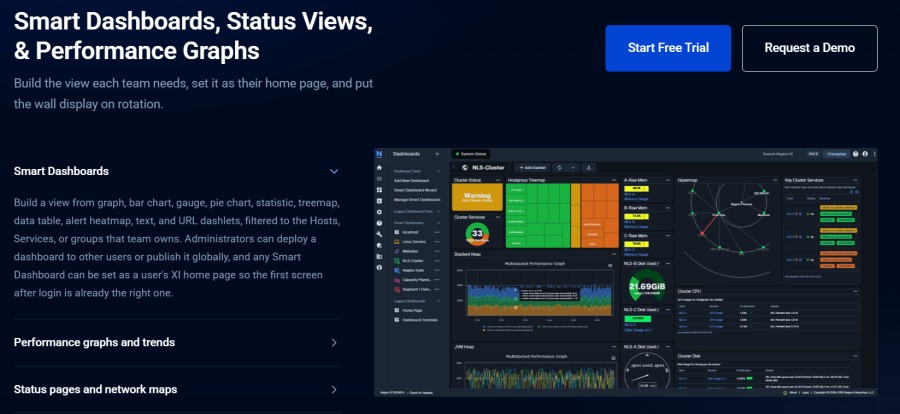
Task: Click Home icon in preview's left icon bar
Action: pyautogui.click(x=379, y=168)
